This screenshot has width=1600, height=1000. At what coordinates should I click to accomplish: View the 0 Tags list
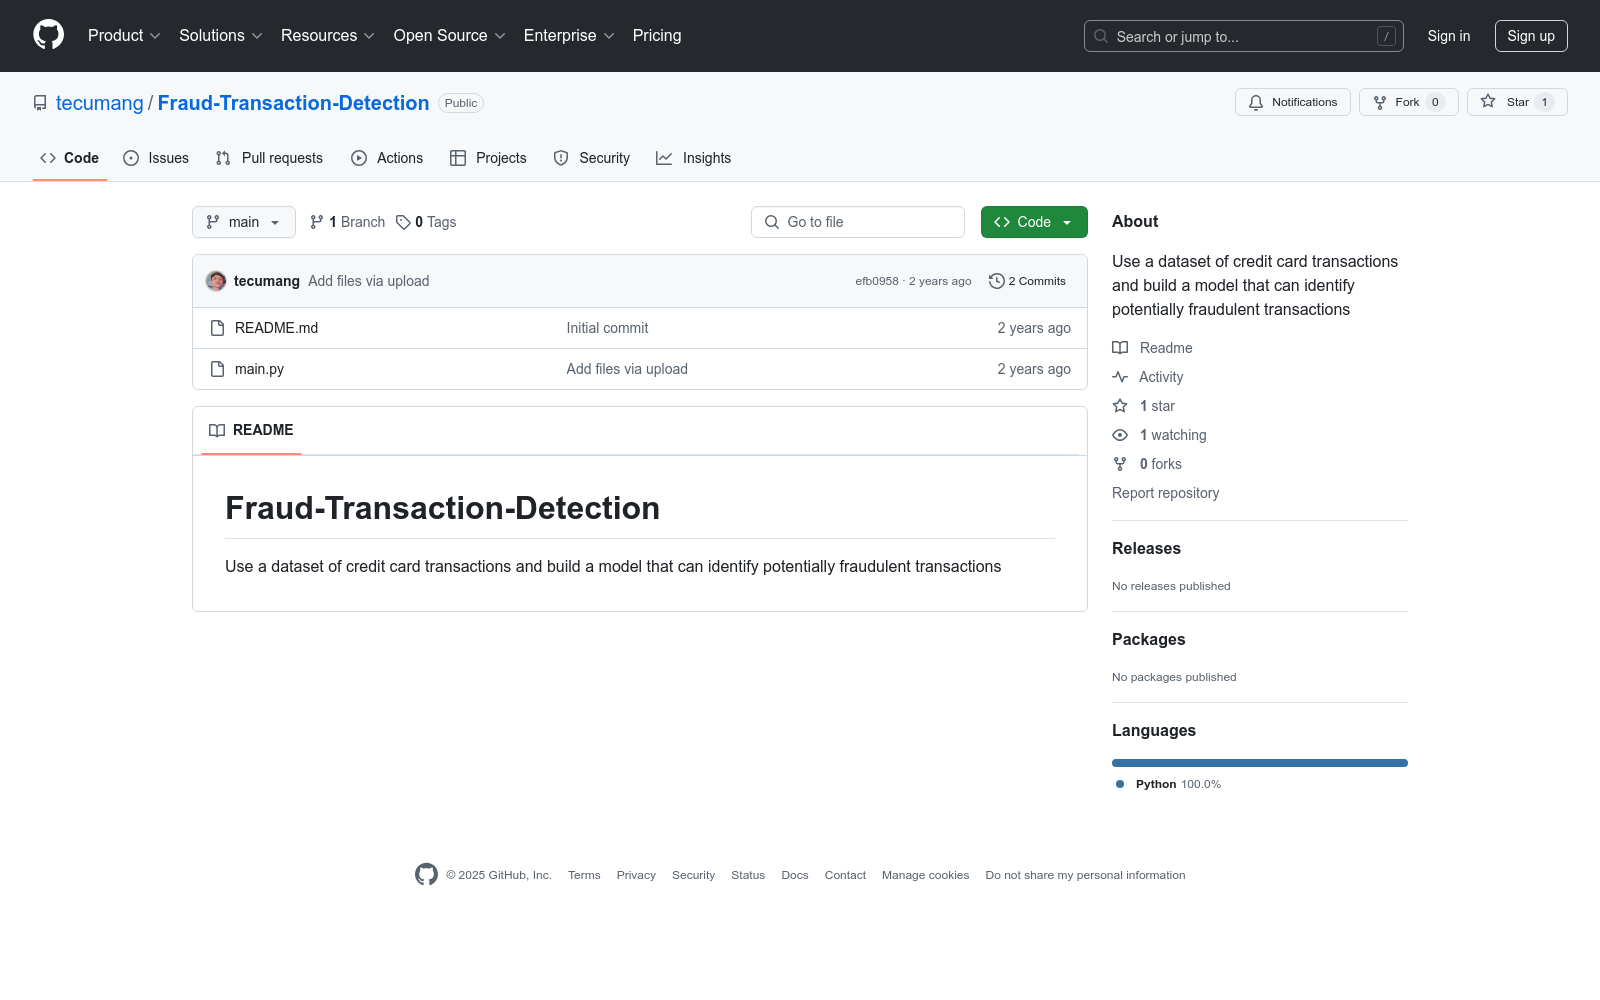click(426, 222)
